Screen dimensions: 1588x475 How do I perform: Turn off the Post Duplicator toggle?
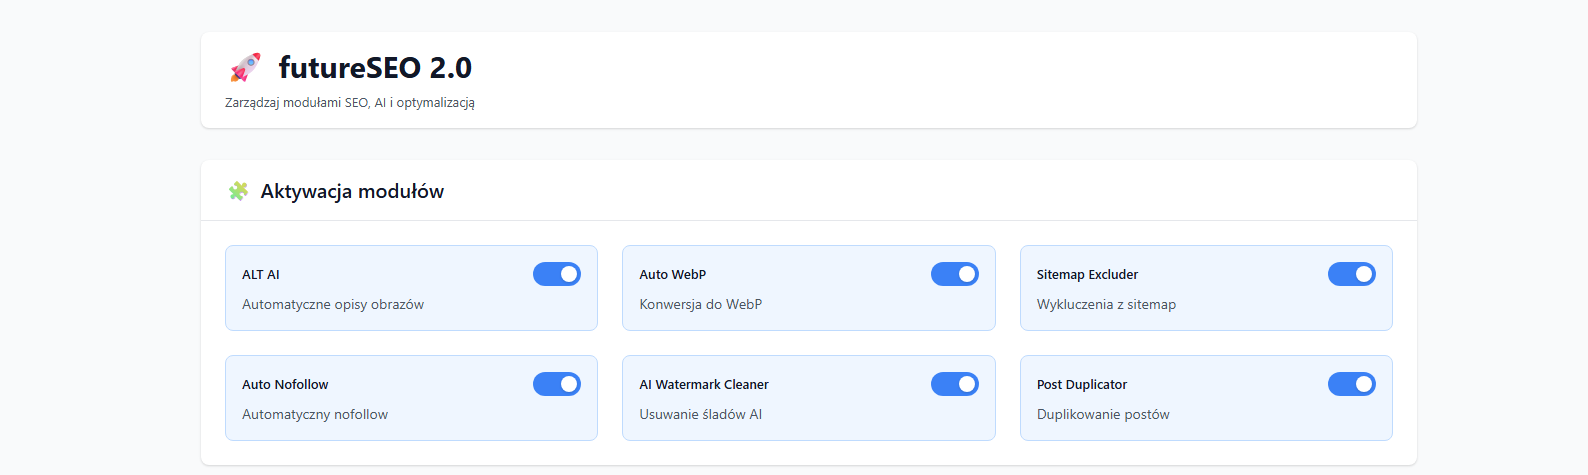pyautogui.click(x=1352, y=384)
